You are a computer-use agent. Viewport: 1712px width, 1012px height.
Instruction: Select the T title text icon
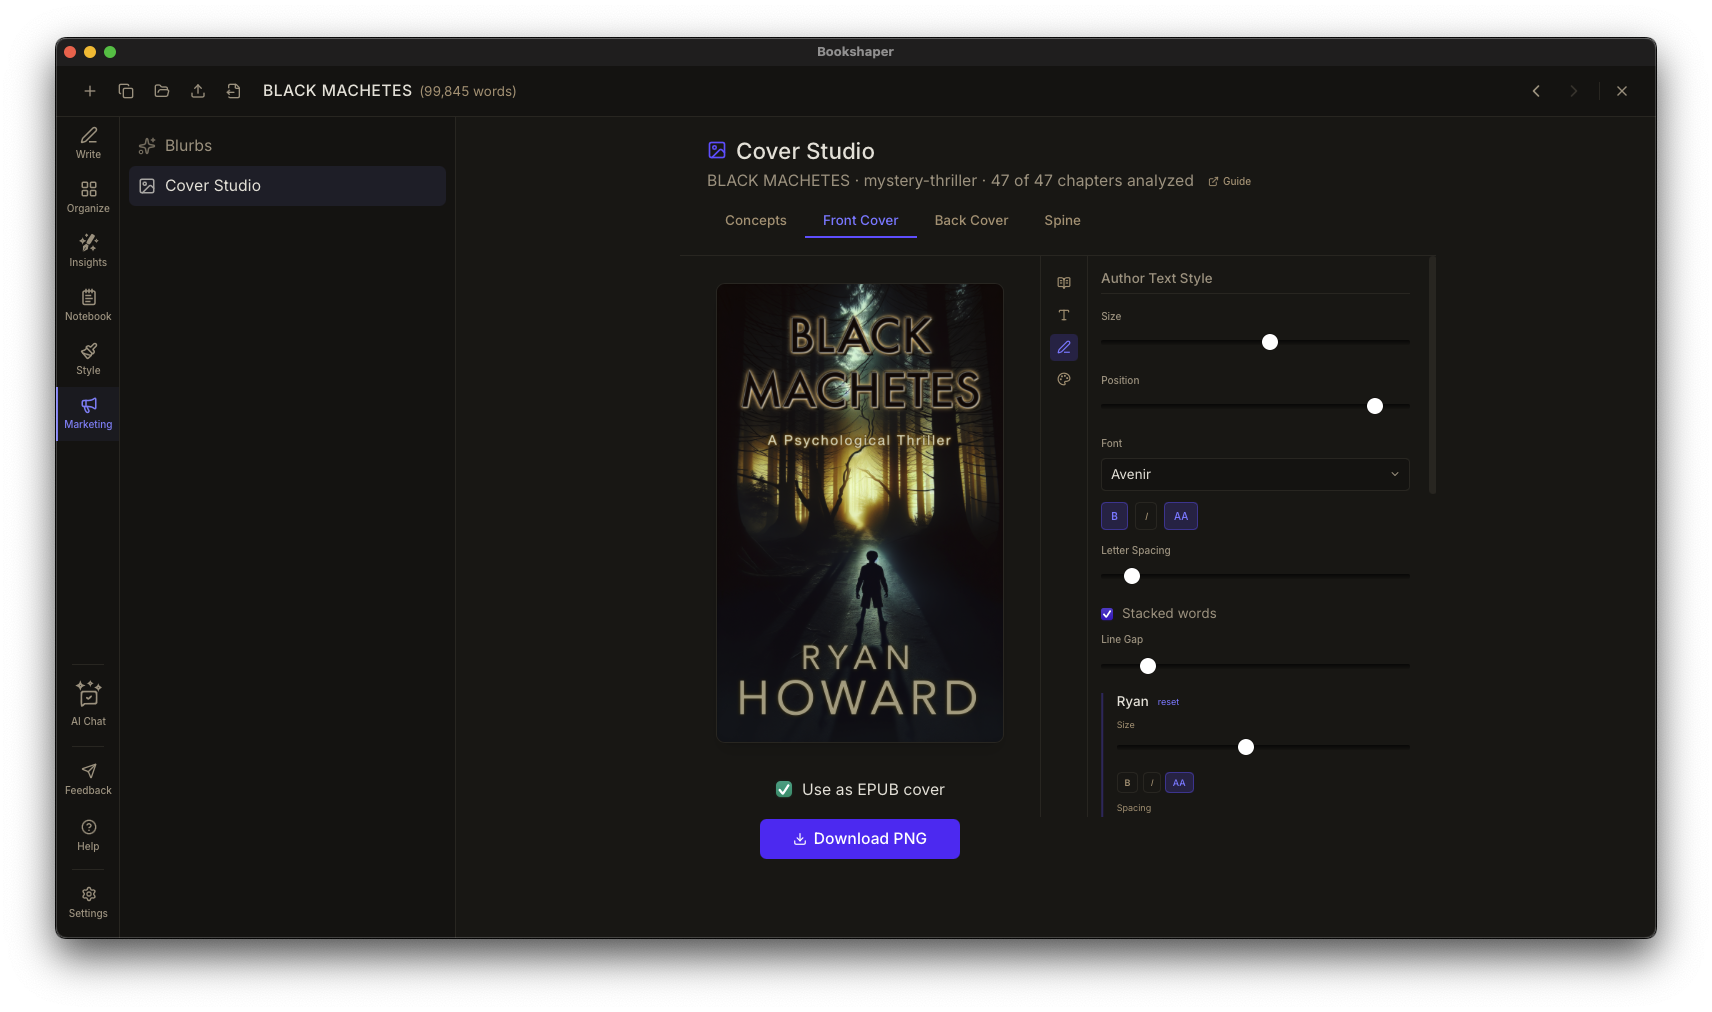tap(1063, 315)
